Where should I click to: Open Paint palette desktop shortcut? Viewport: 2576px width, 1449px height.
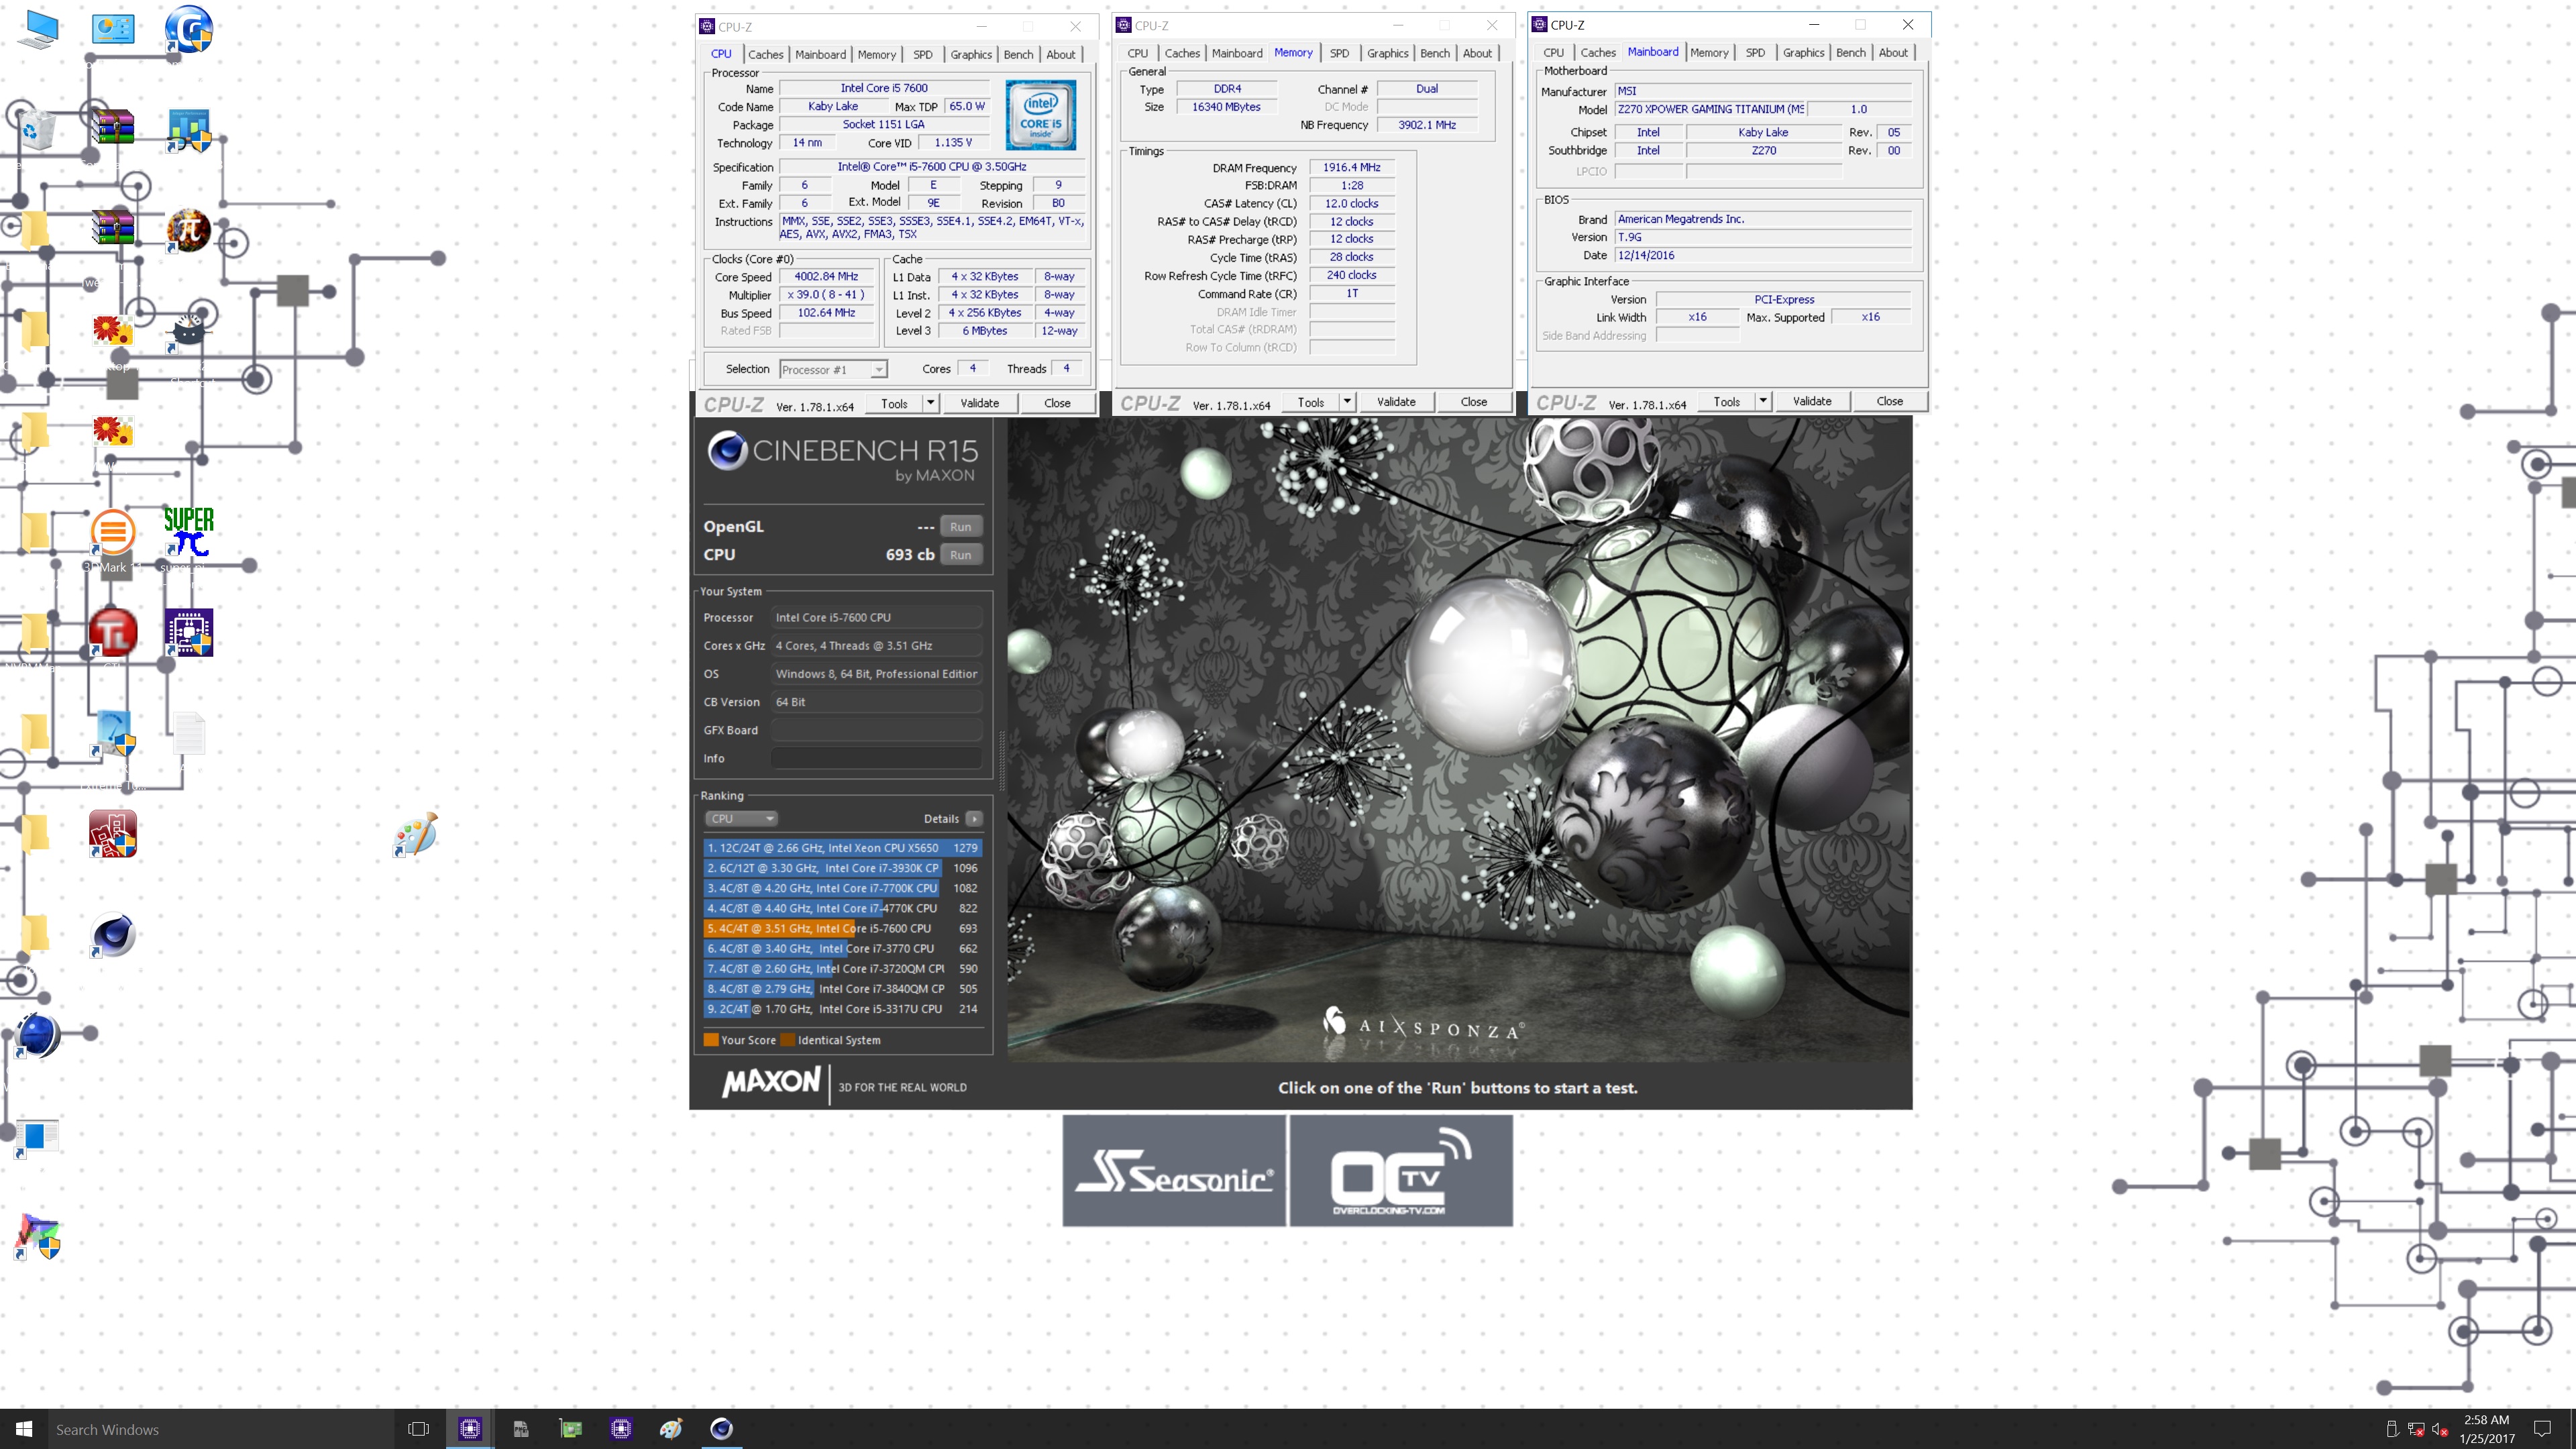(x=416, y=833)
